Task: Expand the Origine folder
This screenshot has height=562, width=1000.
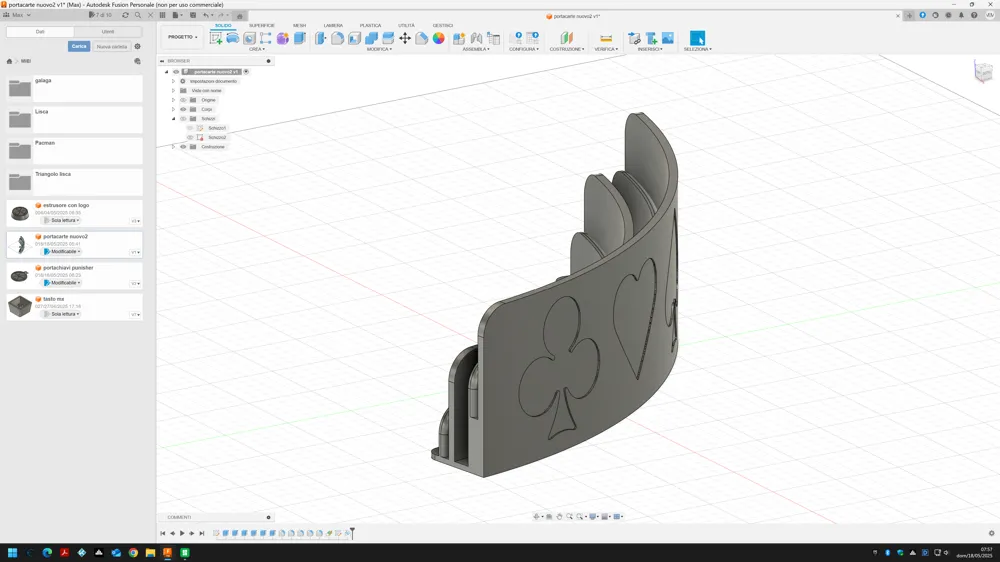Action: point(173,100)
